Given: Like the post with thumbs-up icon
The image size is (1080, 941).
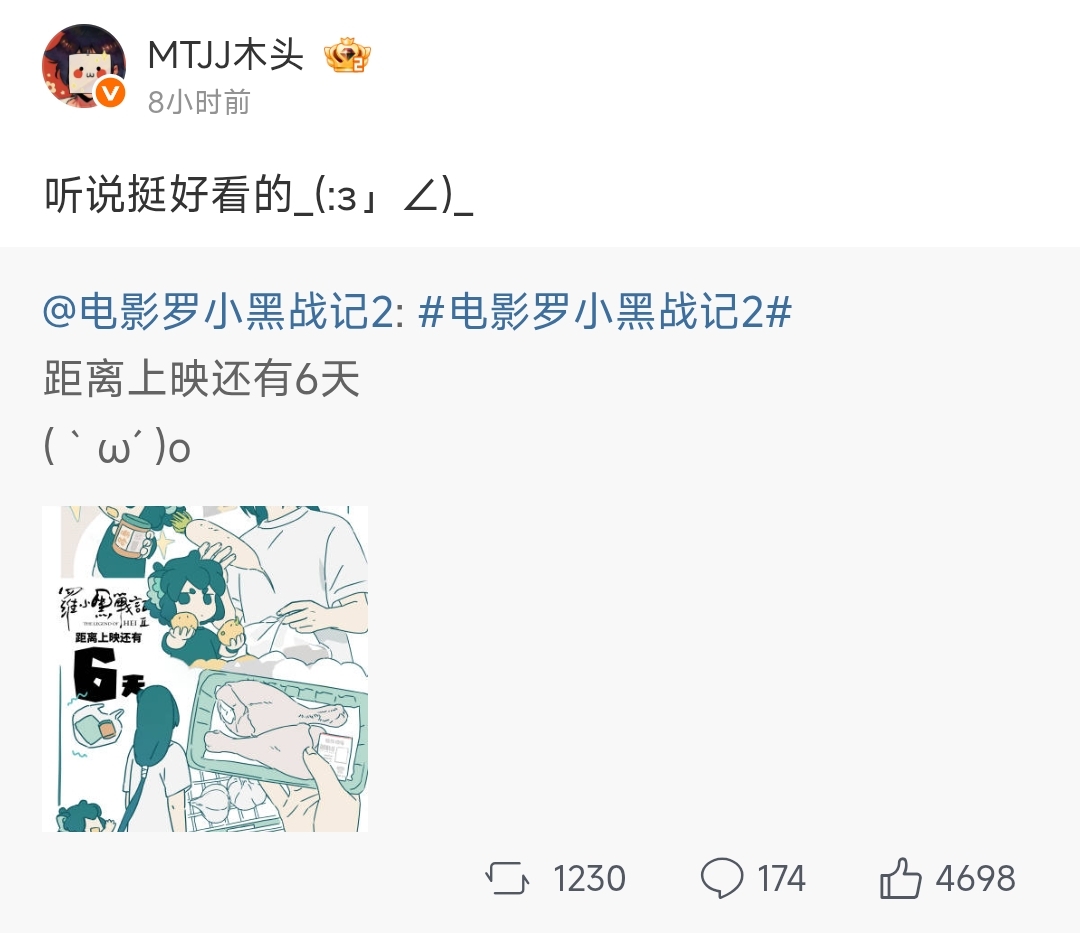Looking at the screenshot, I should pos(900,878).
